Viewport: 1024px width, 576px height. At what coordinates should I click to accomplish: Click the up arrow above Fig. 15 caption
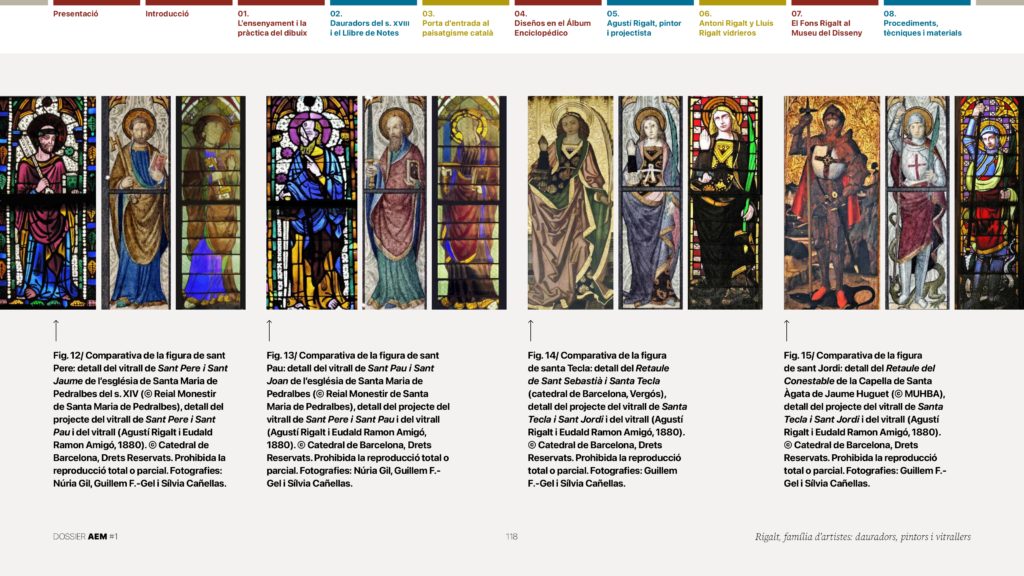(x=787, y=330)
